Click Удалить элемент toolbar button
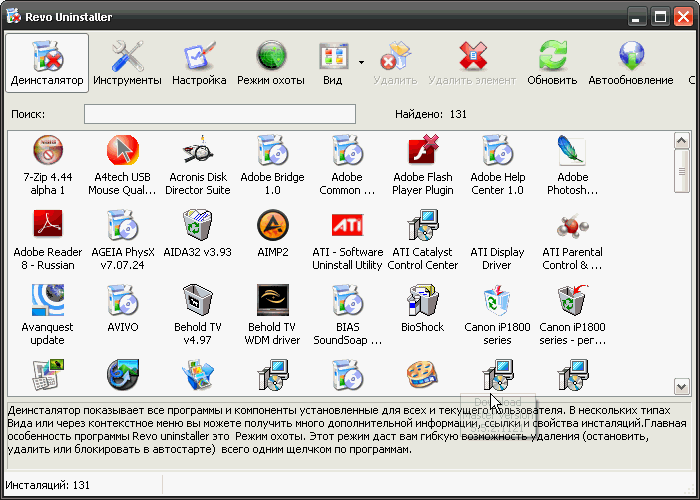Image resolution: width=700 pixels, height=500 pixels. pos(472,63)
